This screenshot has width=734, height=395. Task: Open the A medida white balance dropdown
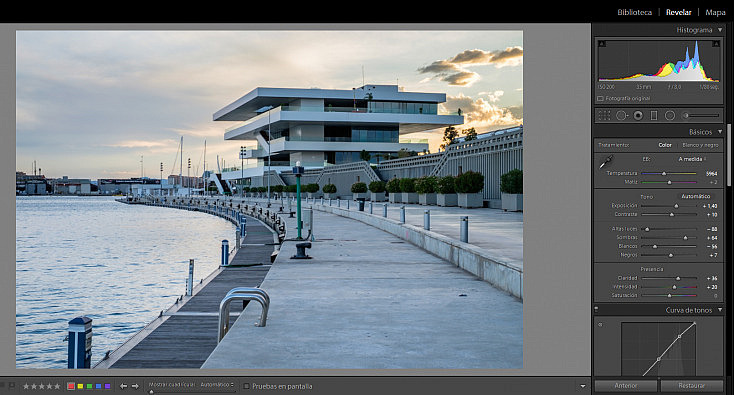(692, 159)
